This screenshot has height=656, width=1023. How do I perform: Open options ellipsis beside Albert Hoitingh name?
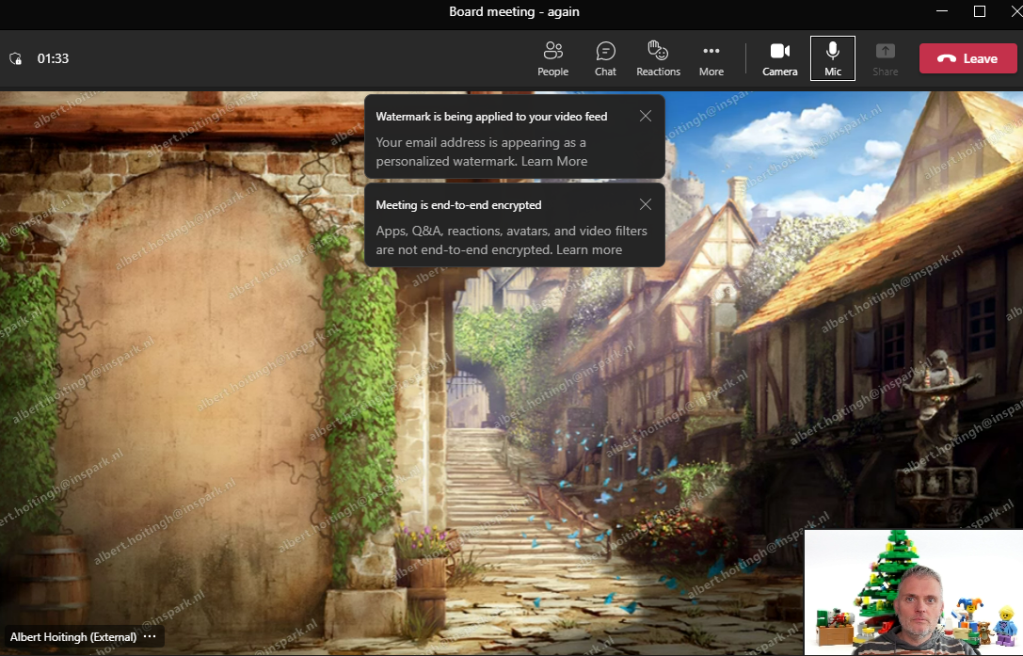click(x=150, y=637)
